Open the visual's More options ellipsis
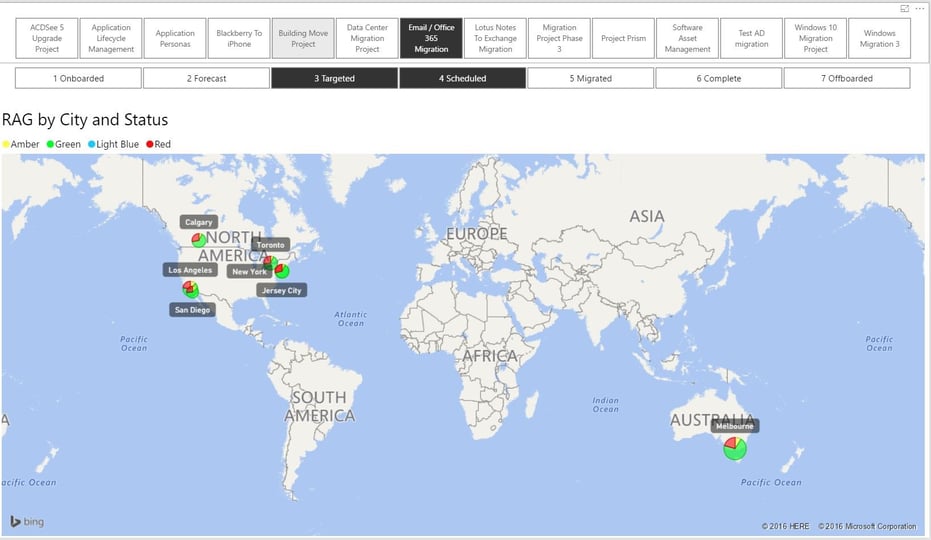The height and width of the screenshot is (540, 931). point(920,8)
